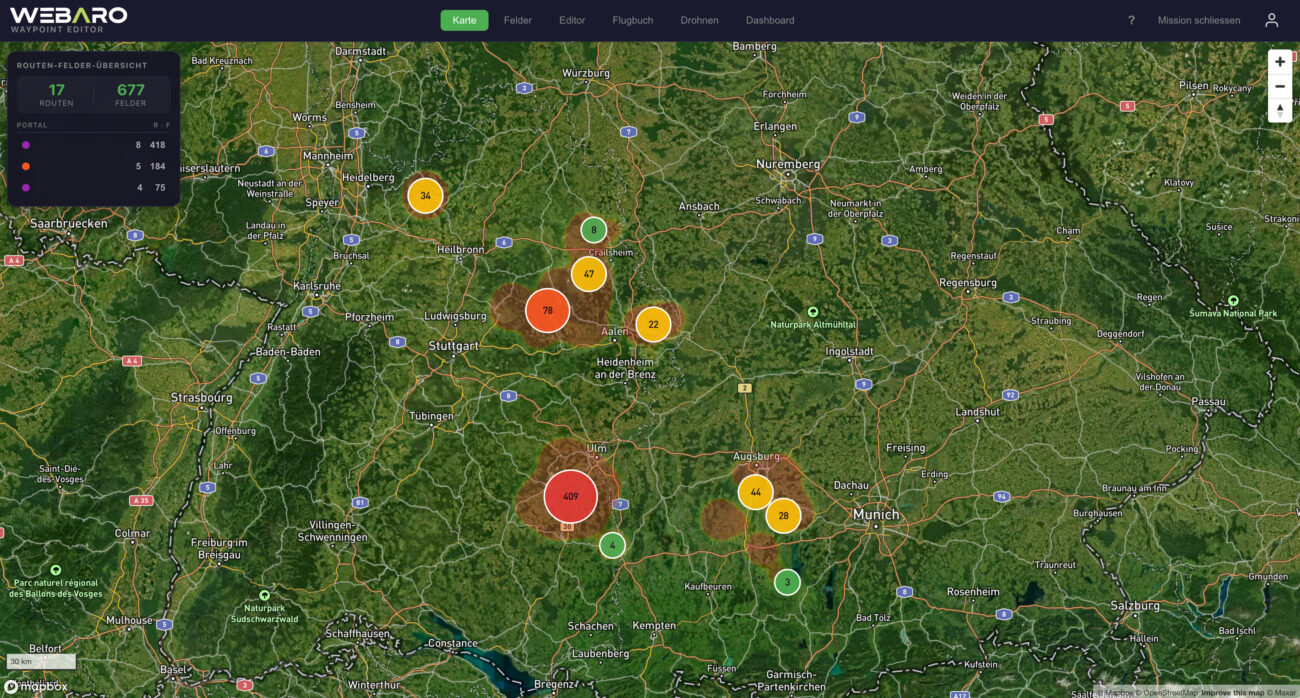Select the purple portal dot with 75 fields
This screenshot has width=1300, height=698.
point(26,187)
